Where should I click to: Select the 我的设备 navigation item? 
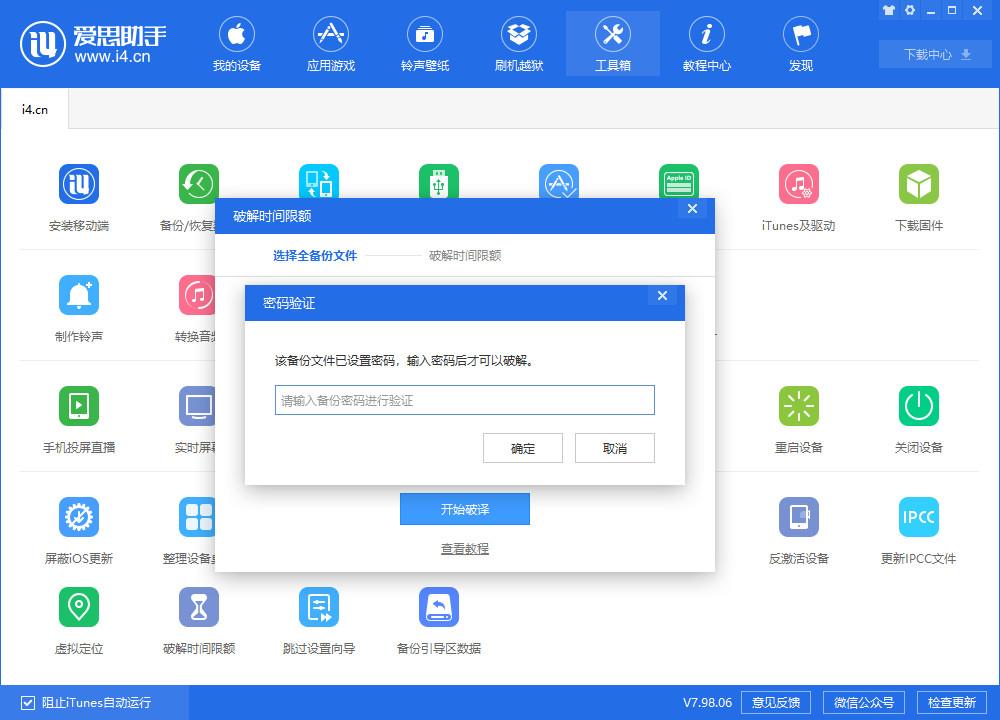[237, 43]
